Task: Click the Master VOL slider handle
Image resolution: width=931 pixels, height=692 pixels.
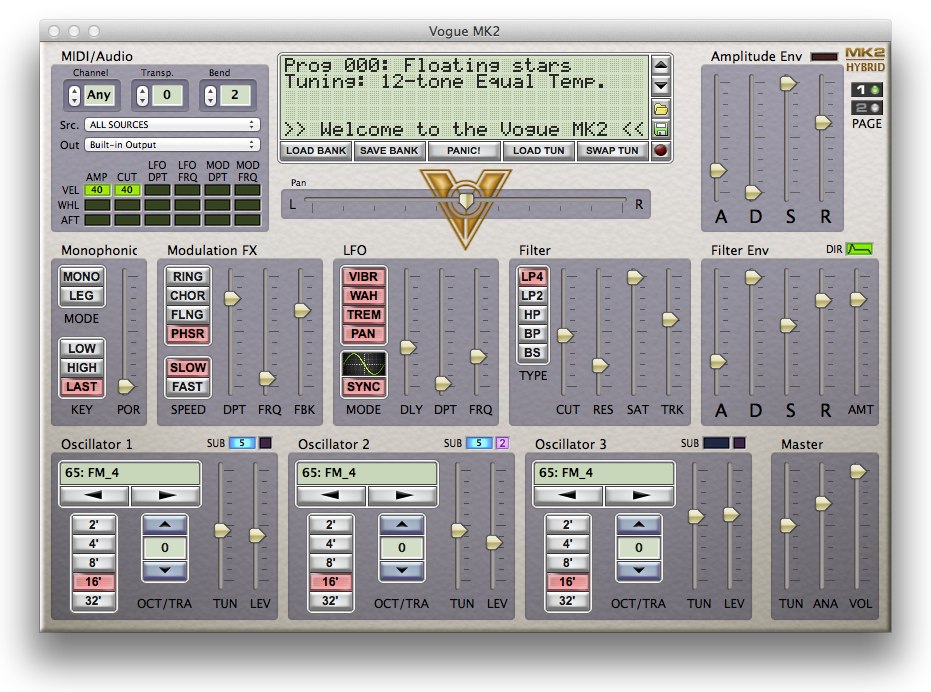Action: (x=858, y=472)
